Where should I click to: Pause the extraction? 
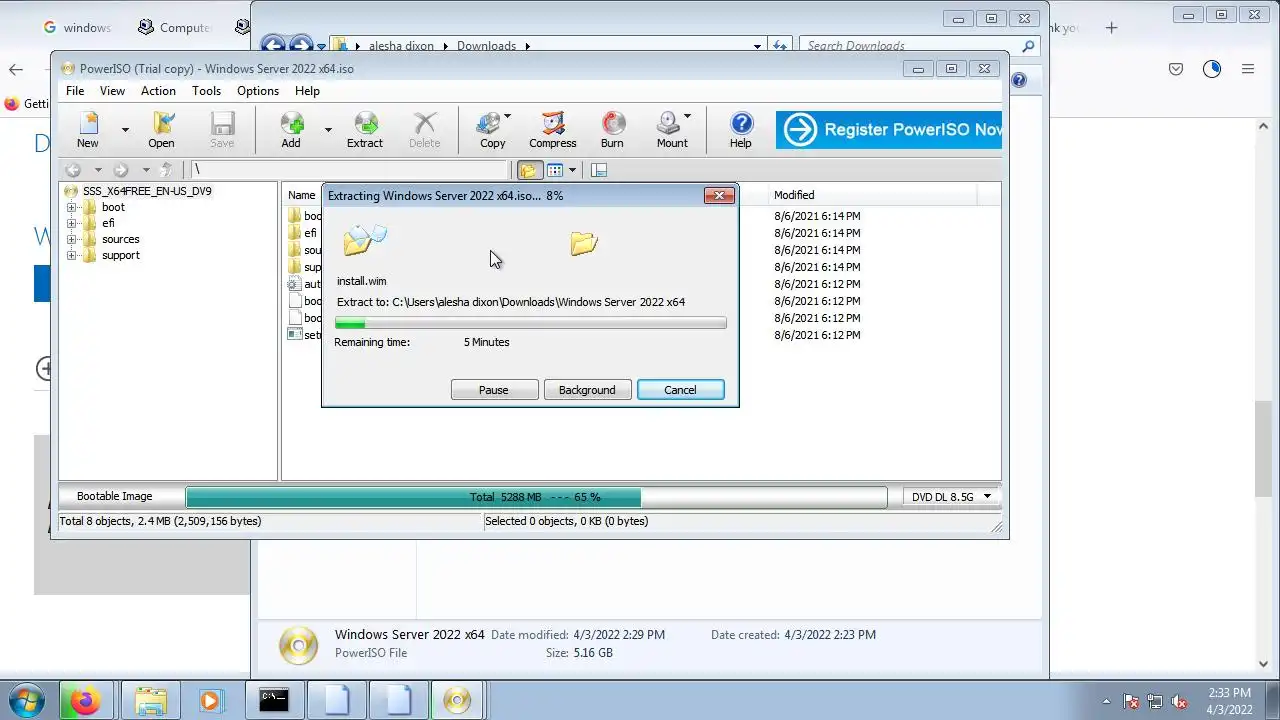tap(494, 390)
